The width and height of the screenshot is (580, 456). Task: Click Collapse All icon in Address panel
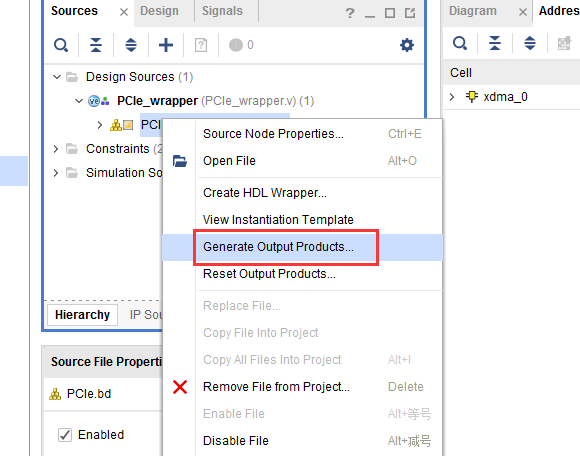[x=495, y=43]
